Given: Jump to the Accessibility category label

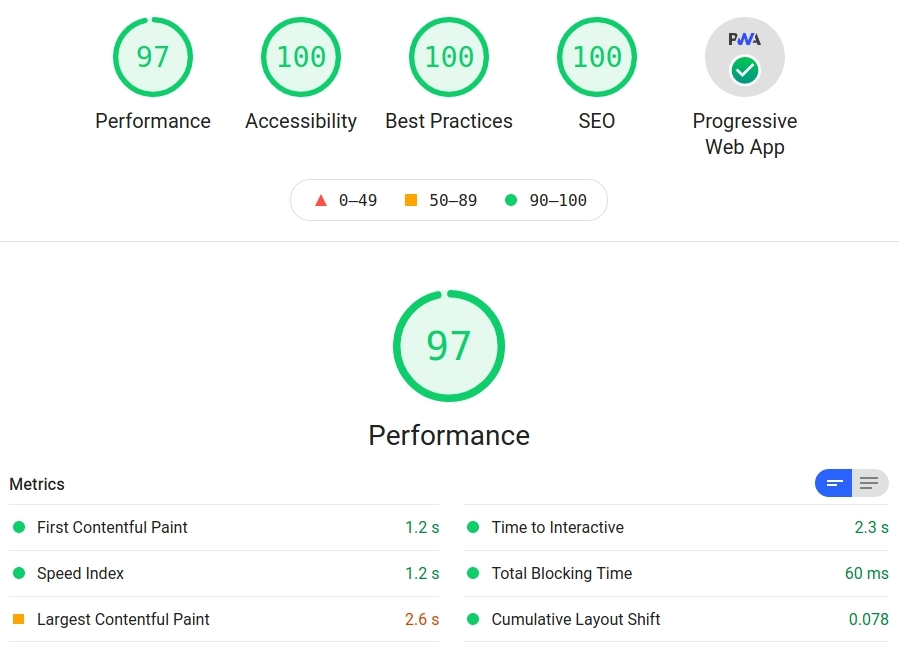Looking at the screenshot, I should pyautogui.click(x=301, y=121).
